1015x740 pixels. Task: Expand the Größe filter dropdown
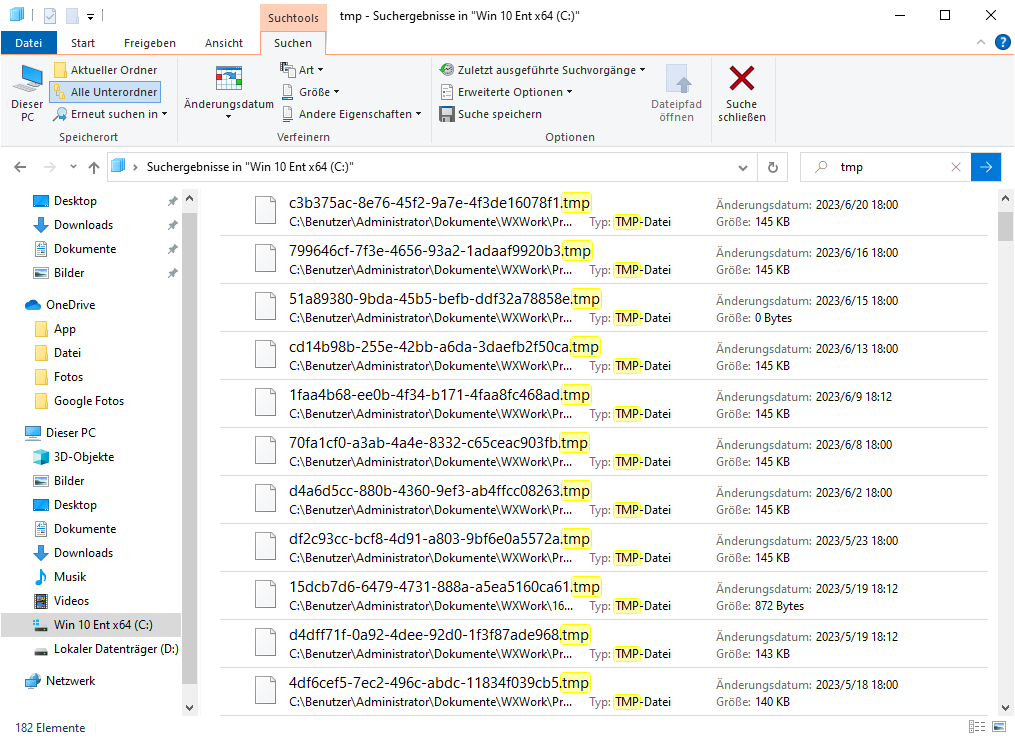point(319,92)
